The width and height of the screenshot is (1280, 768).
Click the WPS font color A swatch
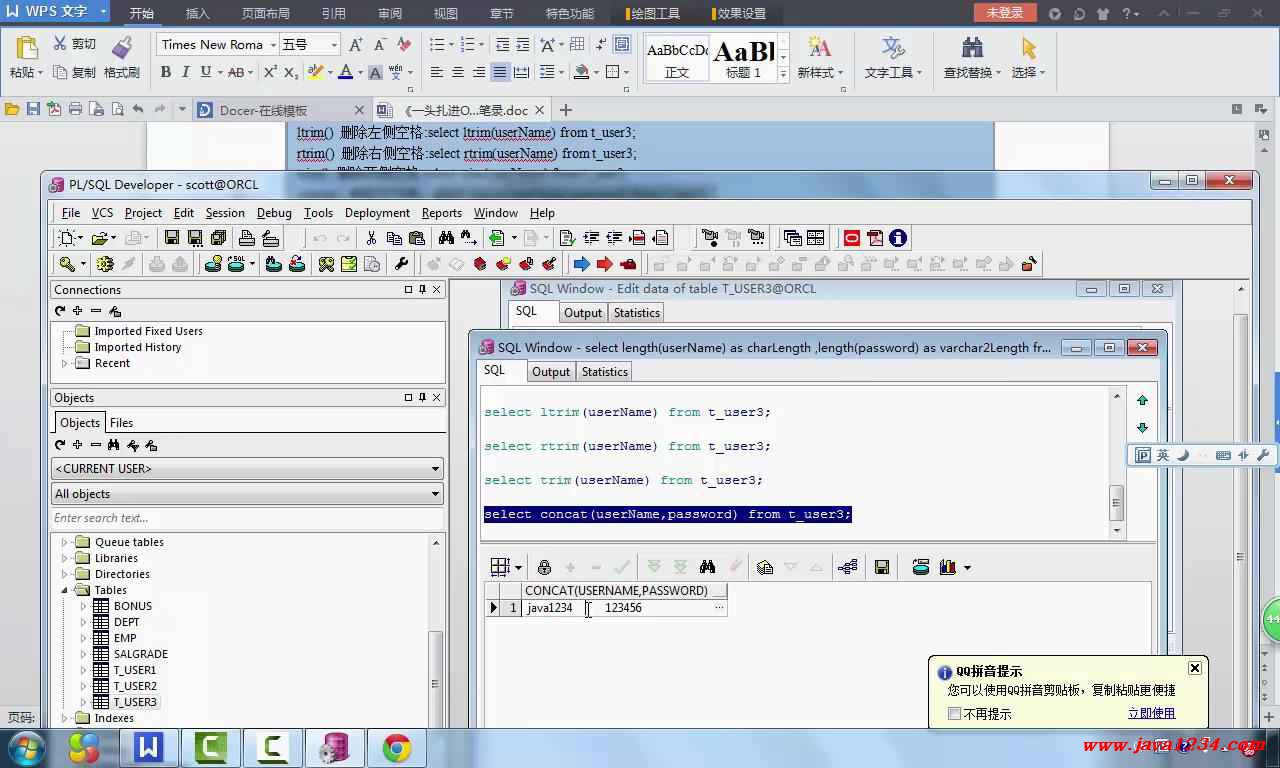click(x=345, y=72)
